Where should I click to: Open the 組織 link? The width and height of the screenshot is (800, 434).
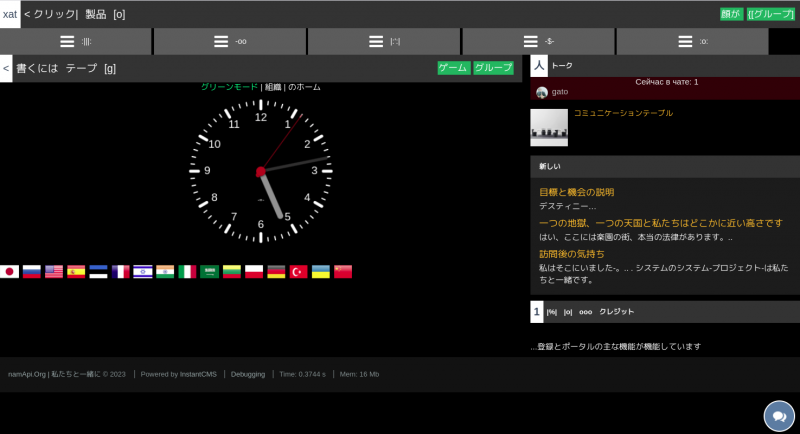coord(273,87)
